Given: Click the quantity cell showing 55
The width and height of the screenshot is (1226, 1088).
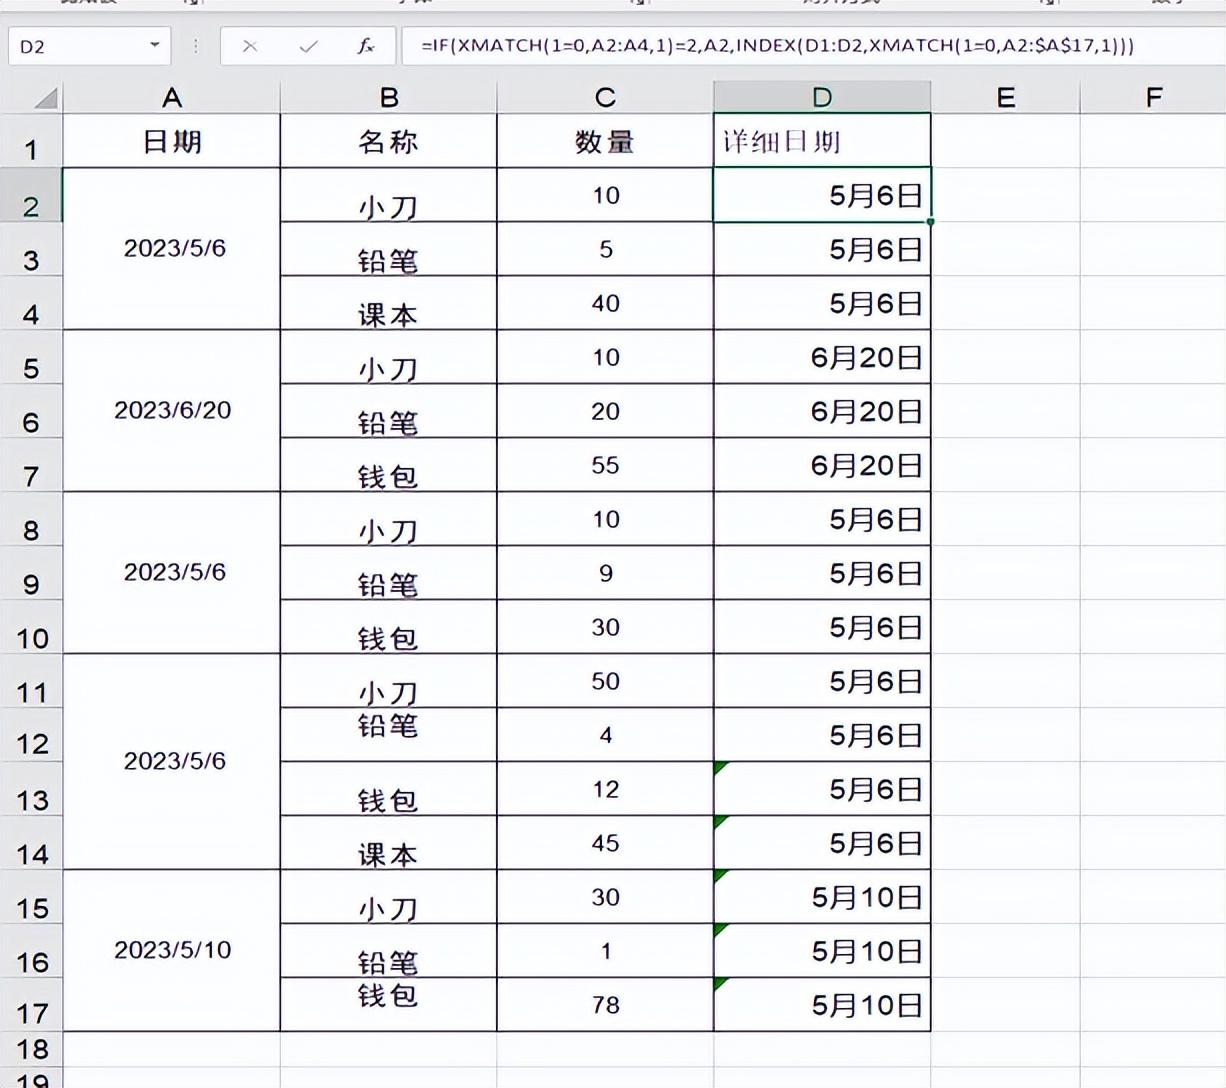Looking at the screenshot, I should coord(605,465).
